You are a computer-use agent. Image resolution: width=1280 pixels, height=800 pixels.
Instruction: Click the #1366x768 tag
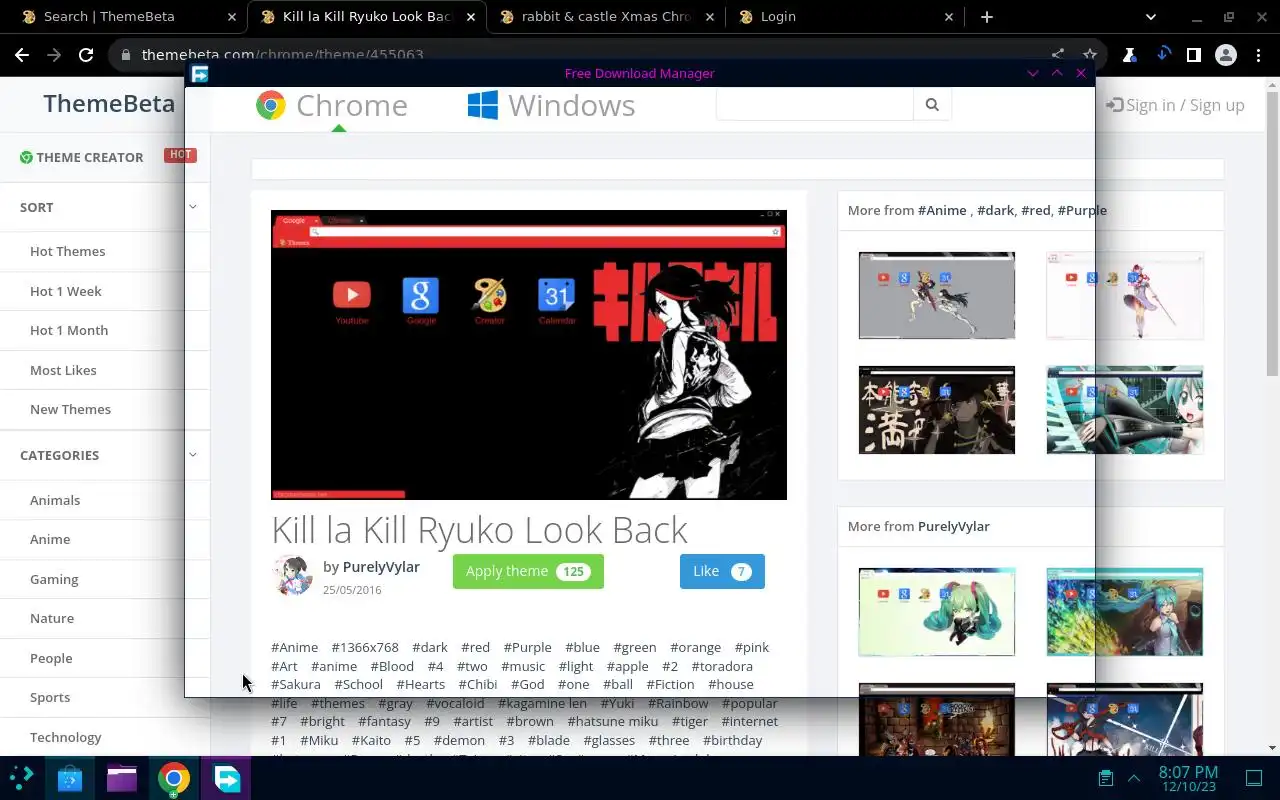365,647
